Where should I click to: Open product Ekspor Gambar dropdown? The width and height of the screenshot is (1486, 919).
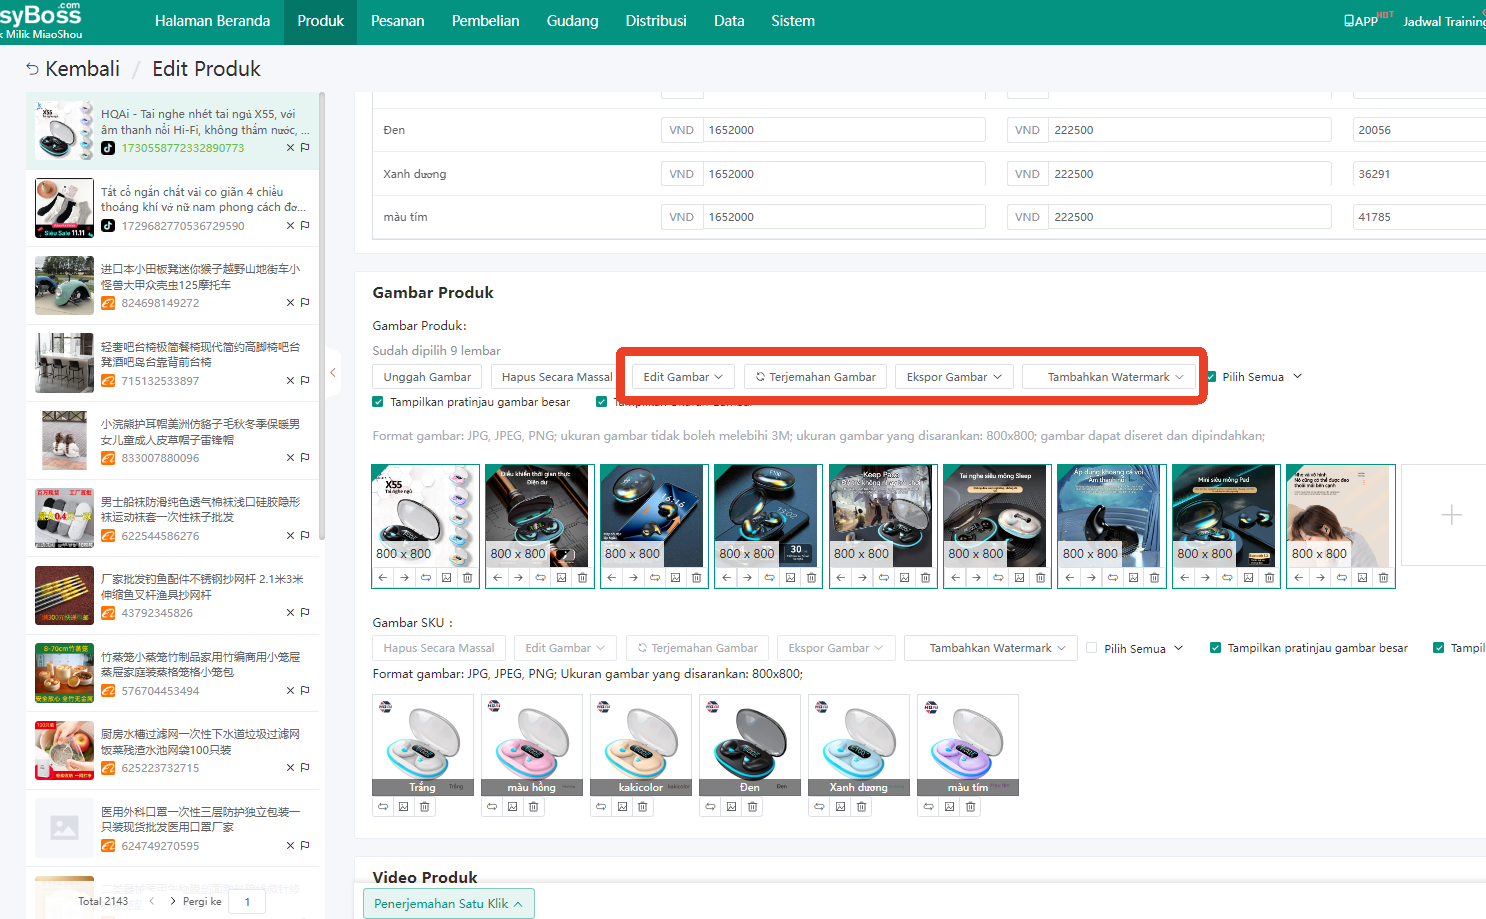pyautogui.click(x=954, y=377)
